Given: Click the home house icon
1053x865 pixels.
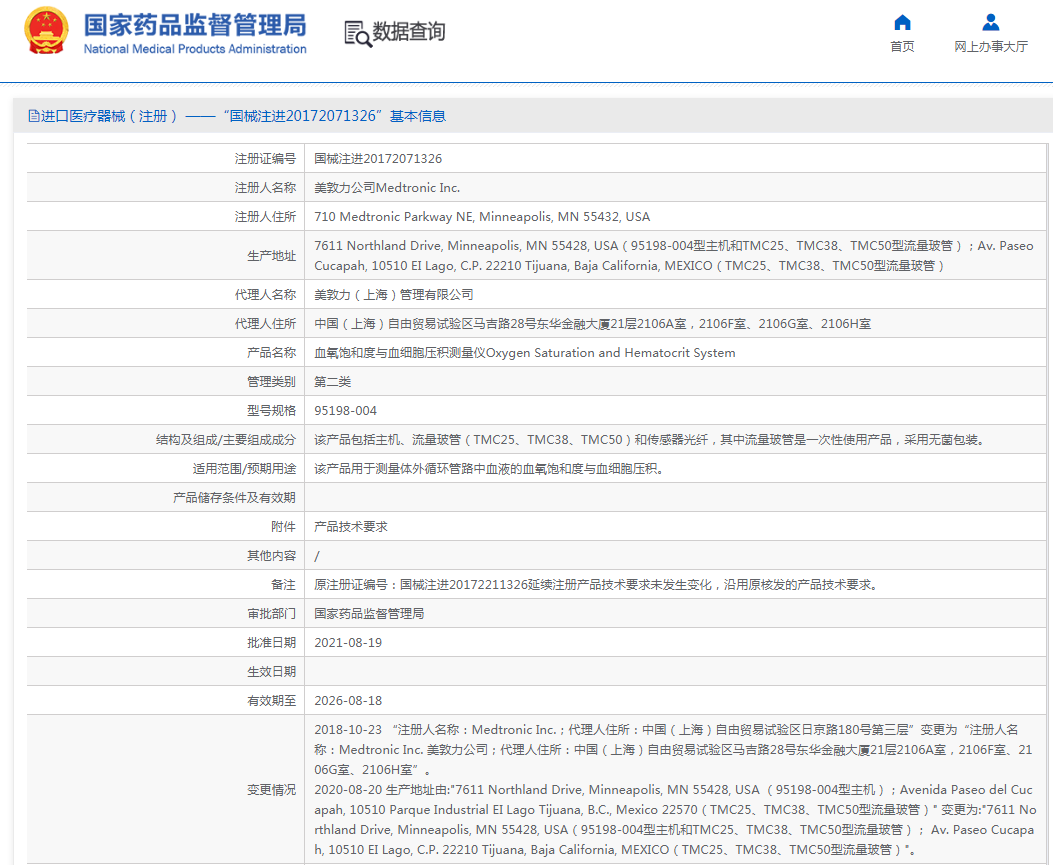Looking at the screenshot, I should click(902, 22).
